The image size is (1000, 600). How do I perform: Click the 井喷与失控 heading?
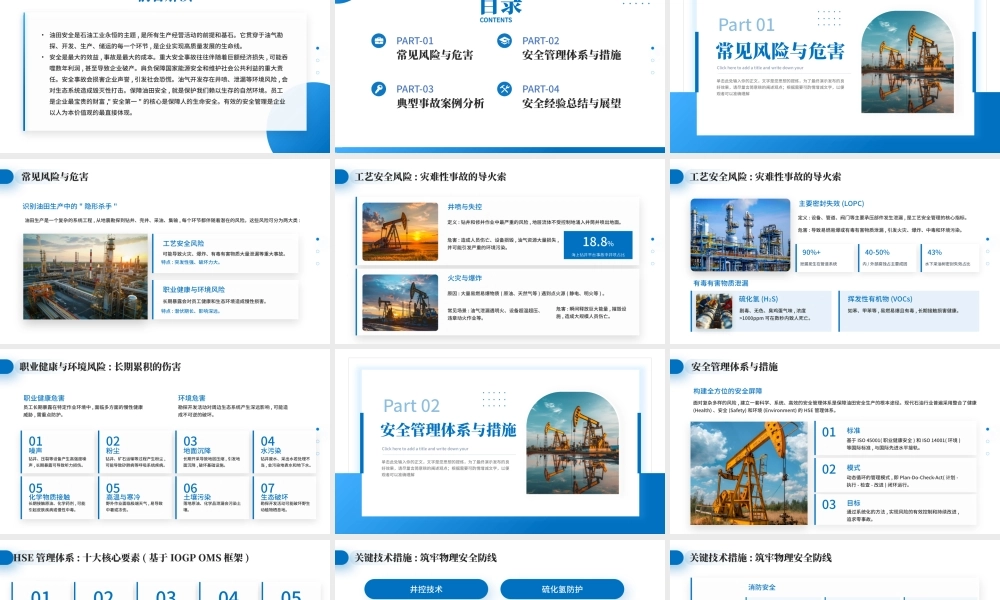(x=465, y=207)
